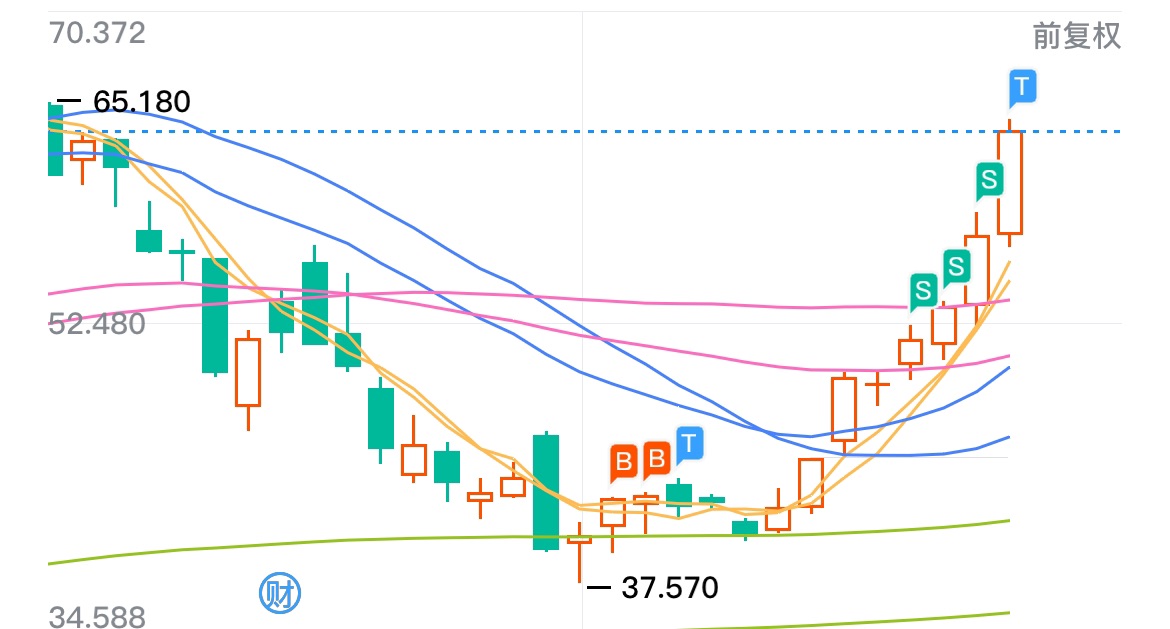Viewport: 1170px width, 629px height.
Task: Click the 52.480 axis price label
Action: point(97,324)
